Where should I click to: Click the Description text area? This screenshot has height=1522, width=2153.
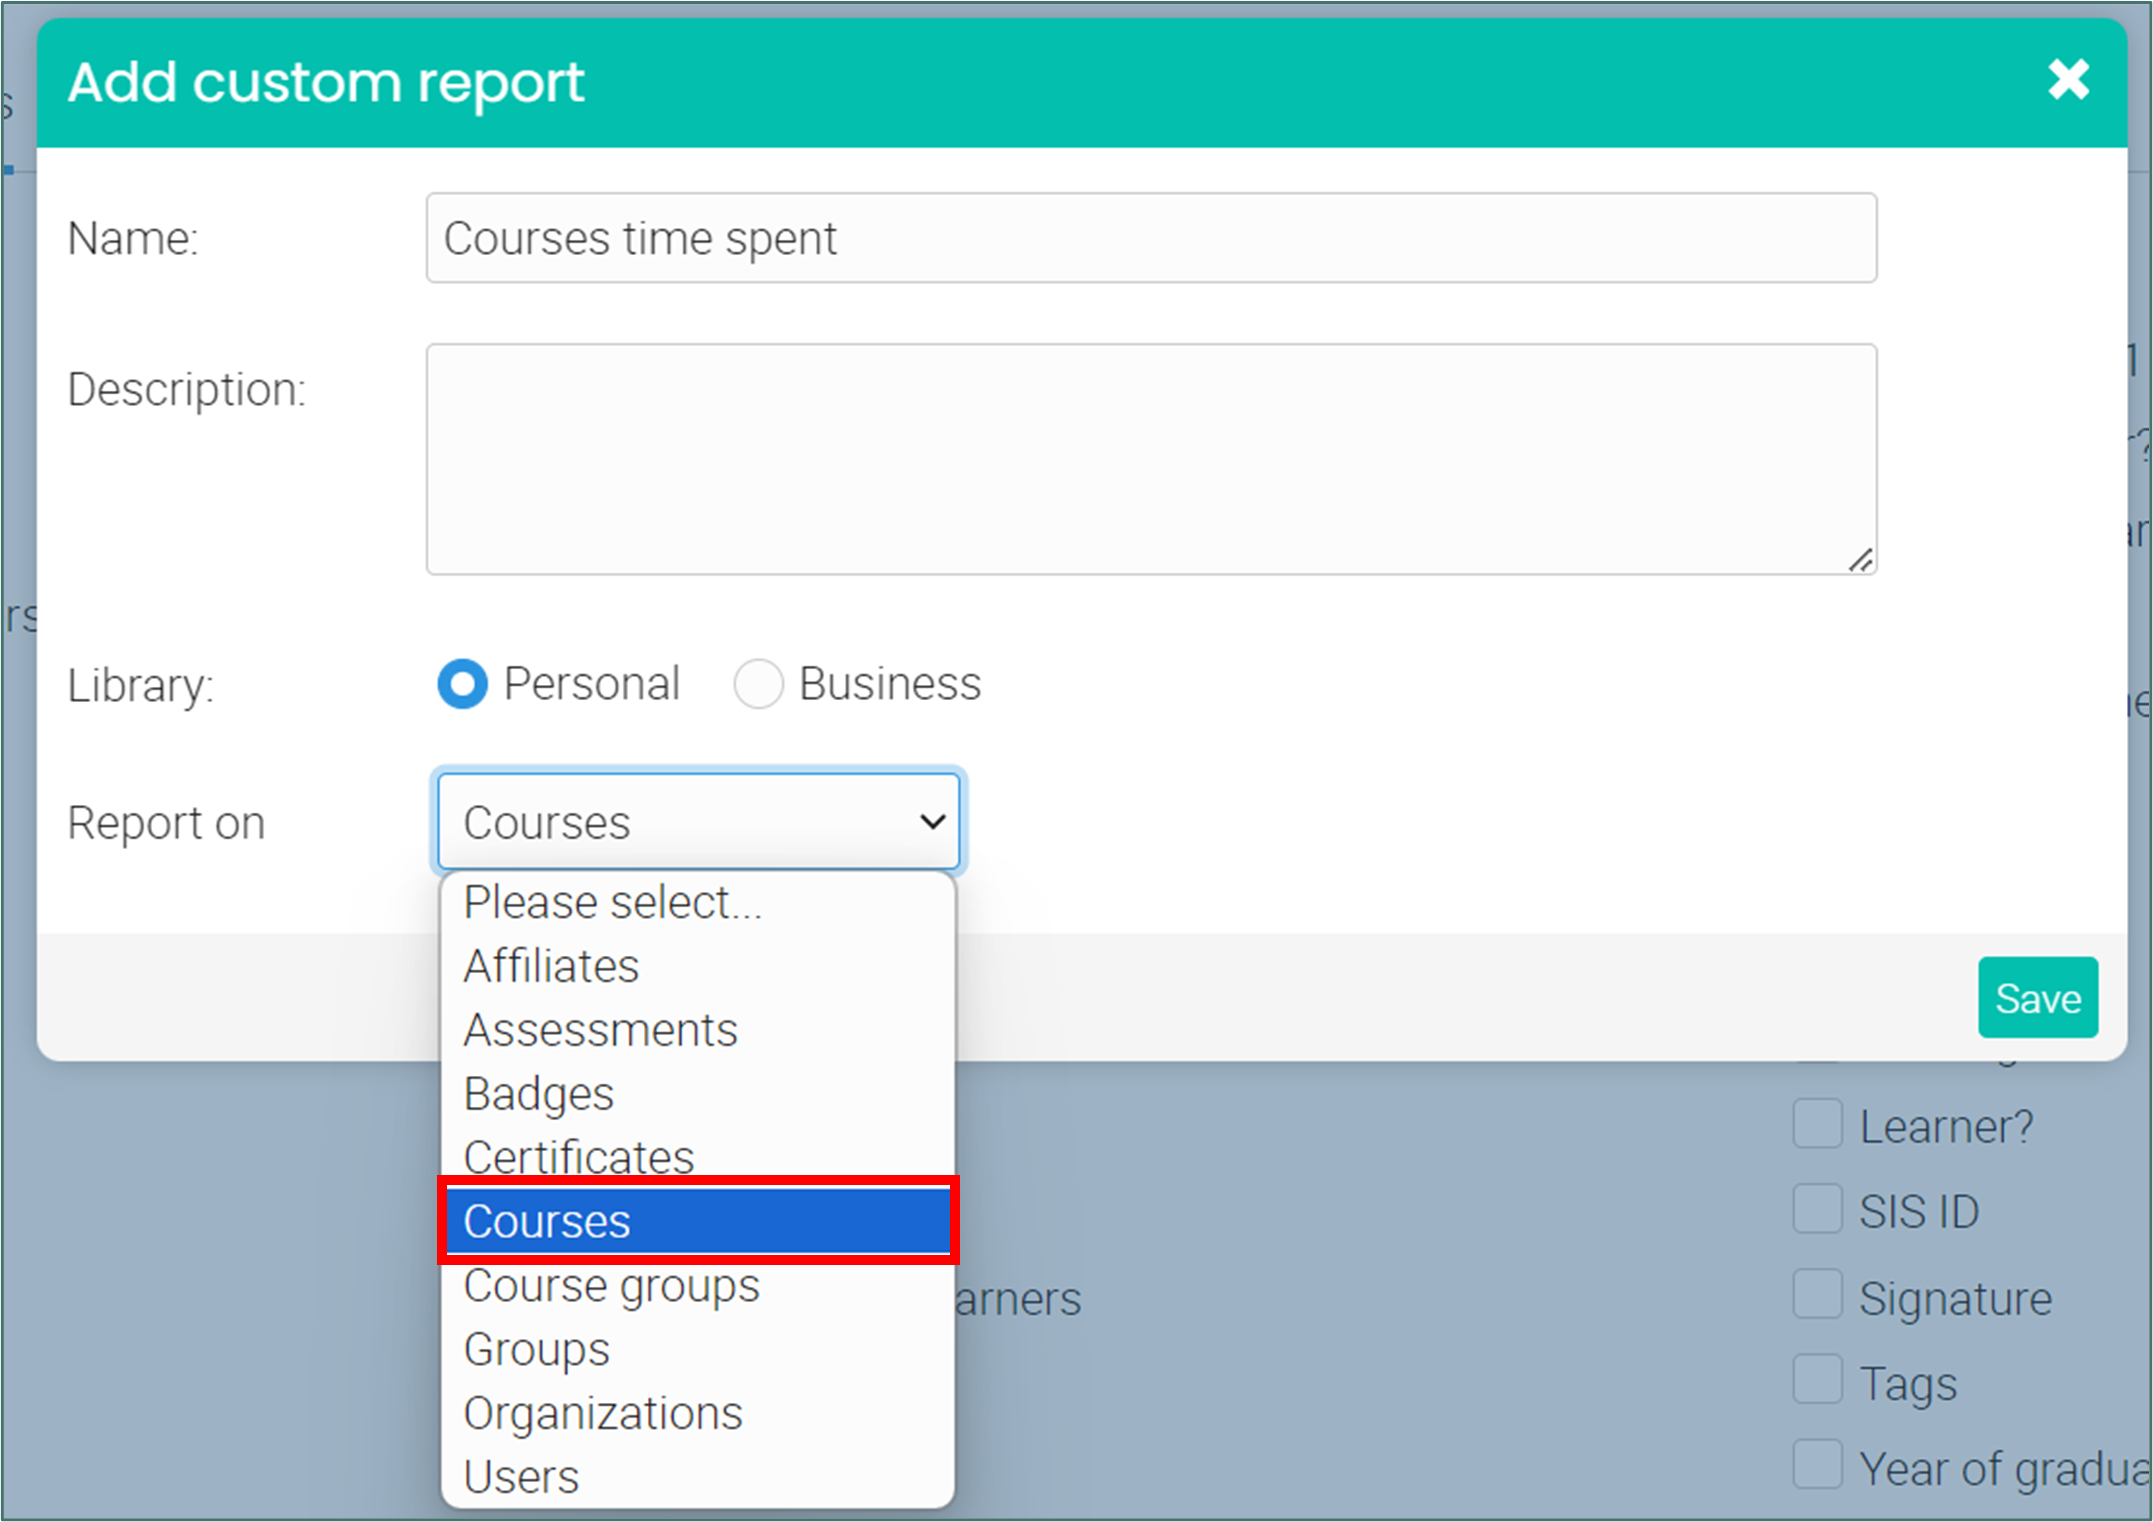pyautogui.click(x=1150, y=458)
